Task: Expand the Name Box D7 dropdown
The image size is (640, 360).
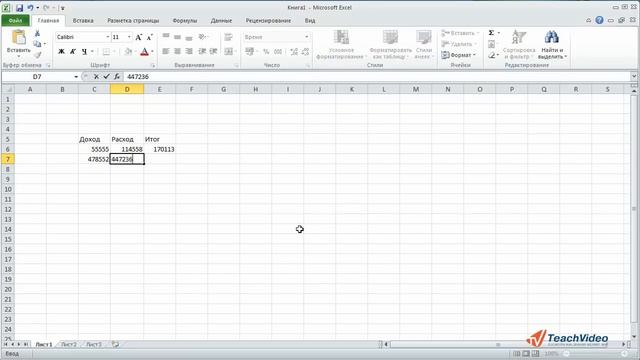Action: pos(76,77)
